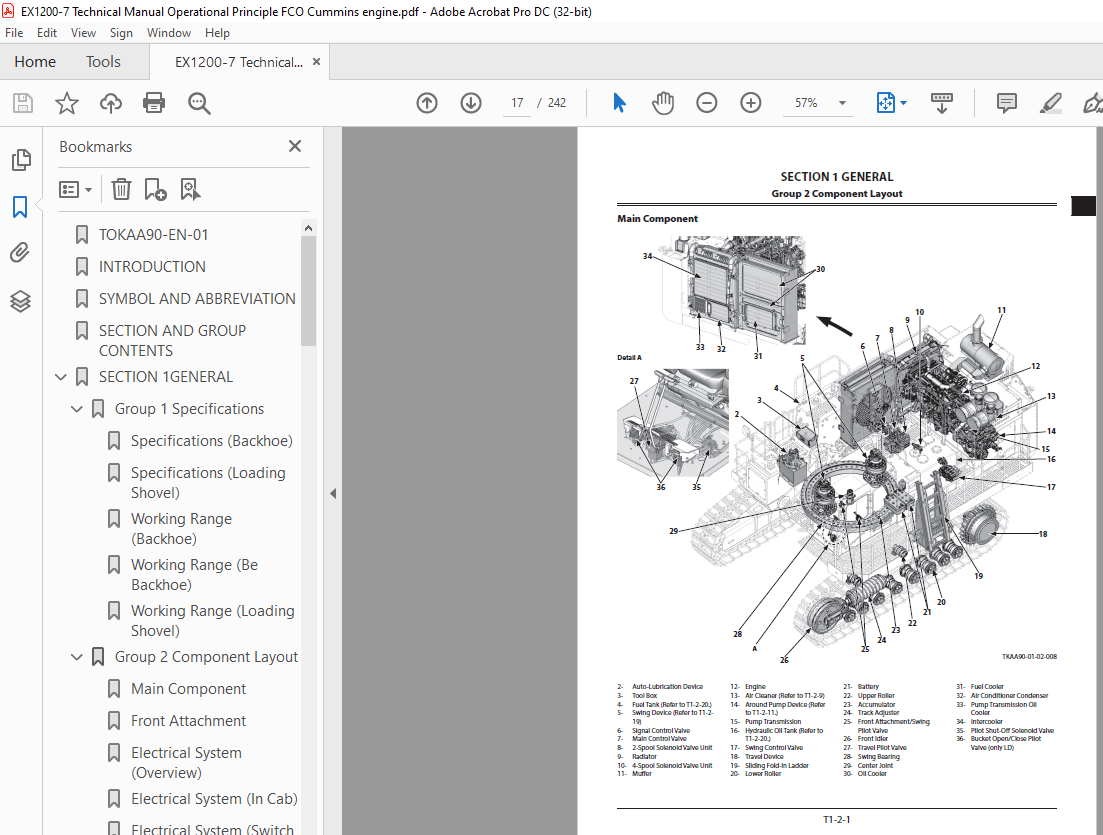Go to previous page arrow
This screenshot has height=835, width=1103.
point(427,103)
